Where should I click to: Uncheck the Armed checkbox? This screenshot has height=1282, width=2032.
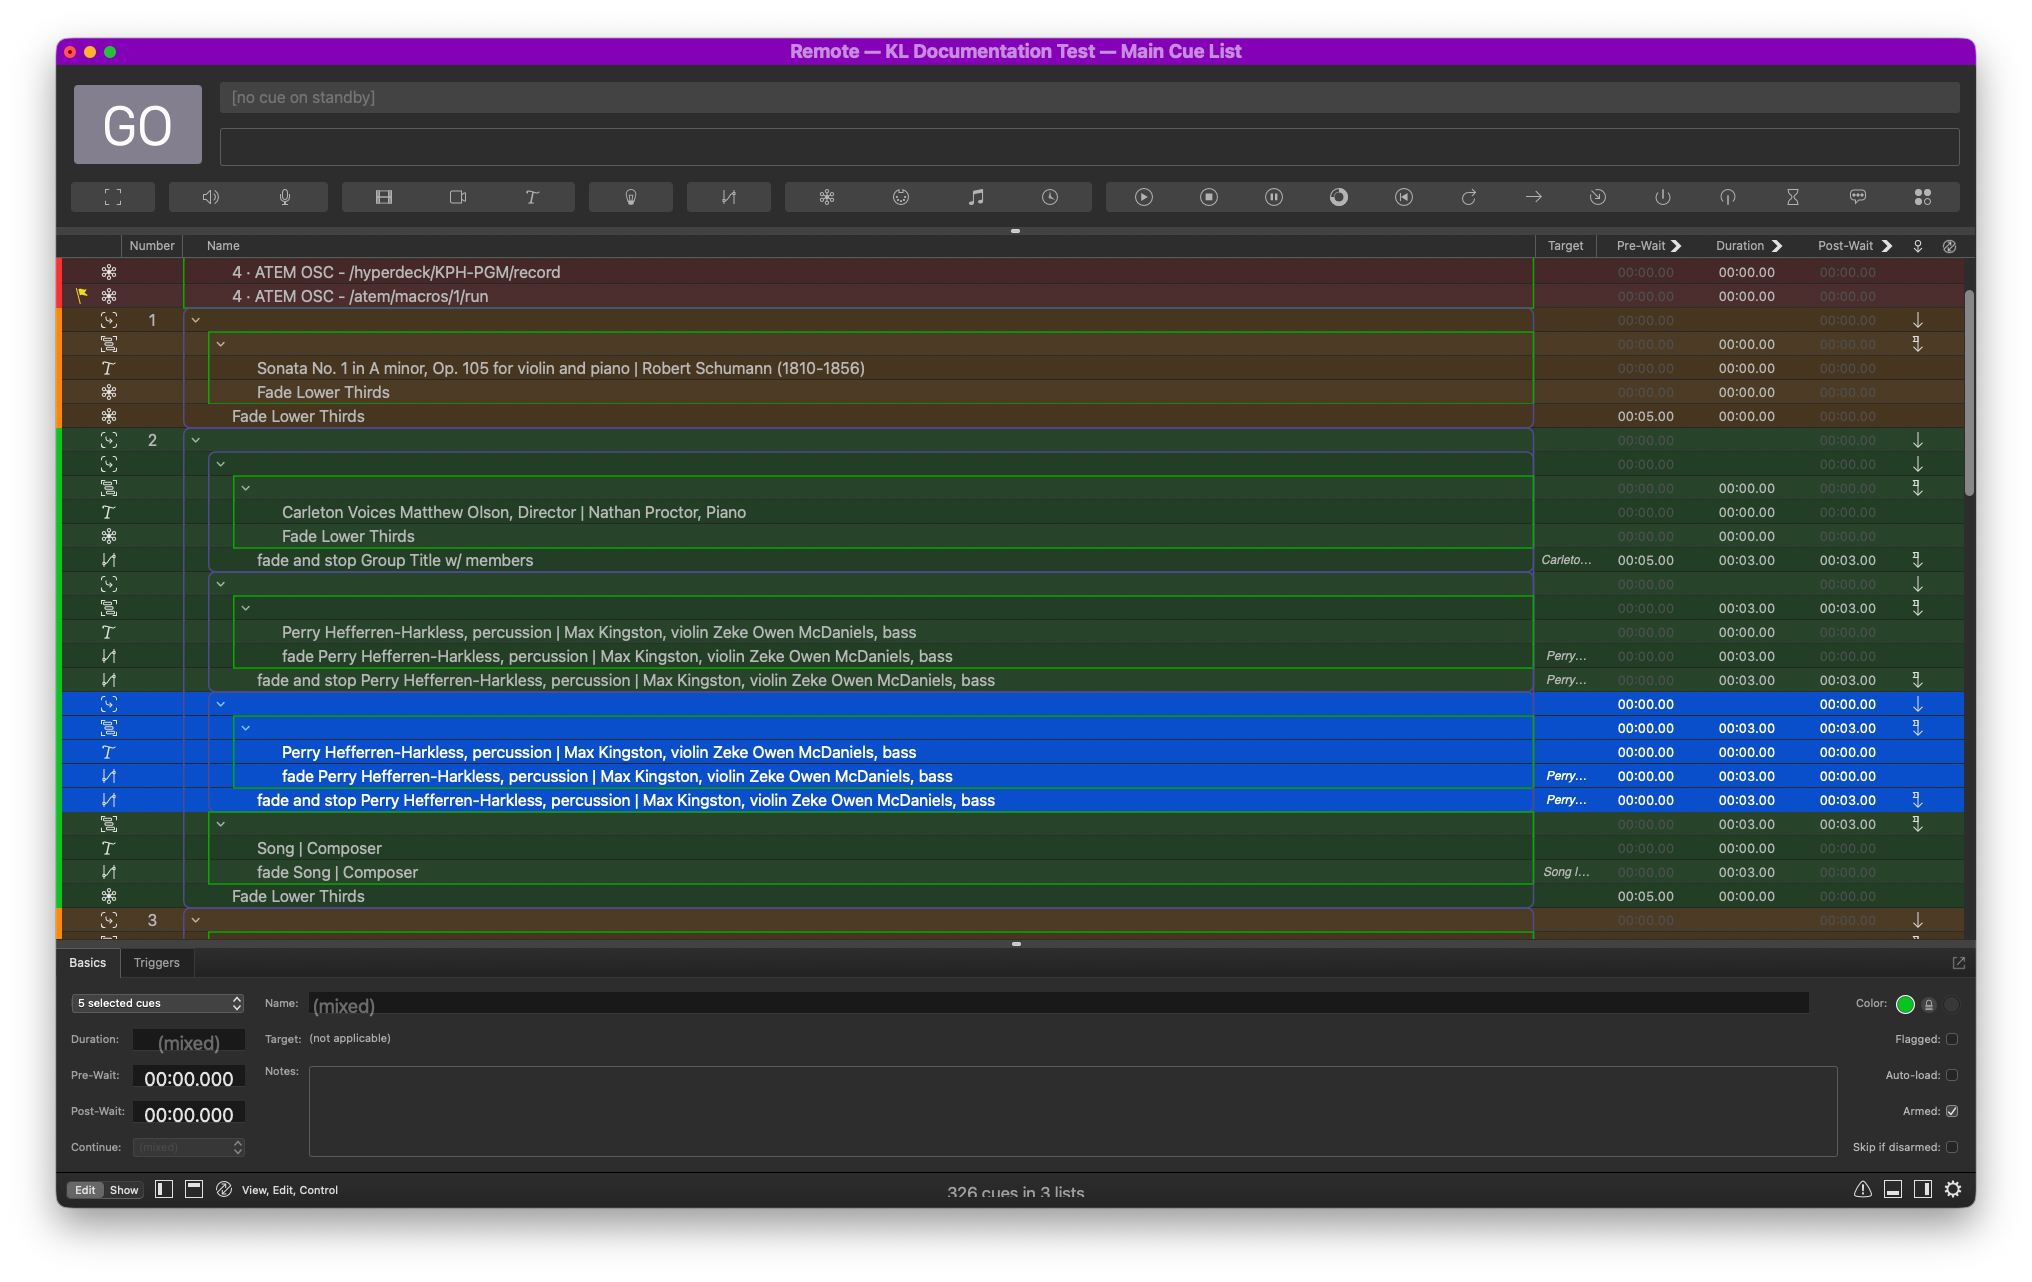point(1952,1111)
